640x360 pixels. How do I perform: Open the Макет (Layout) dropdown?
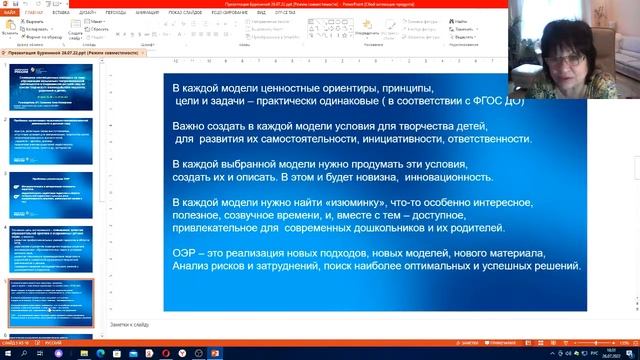coord(95,21)
